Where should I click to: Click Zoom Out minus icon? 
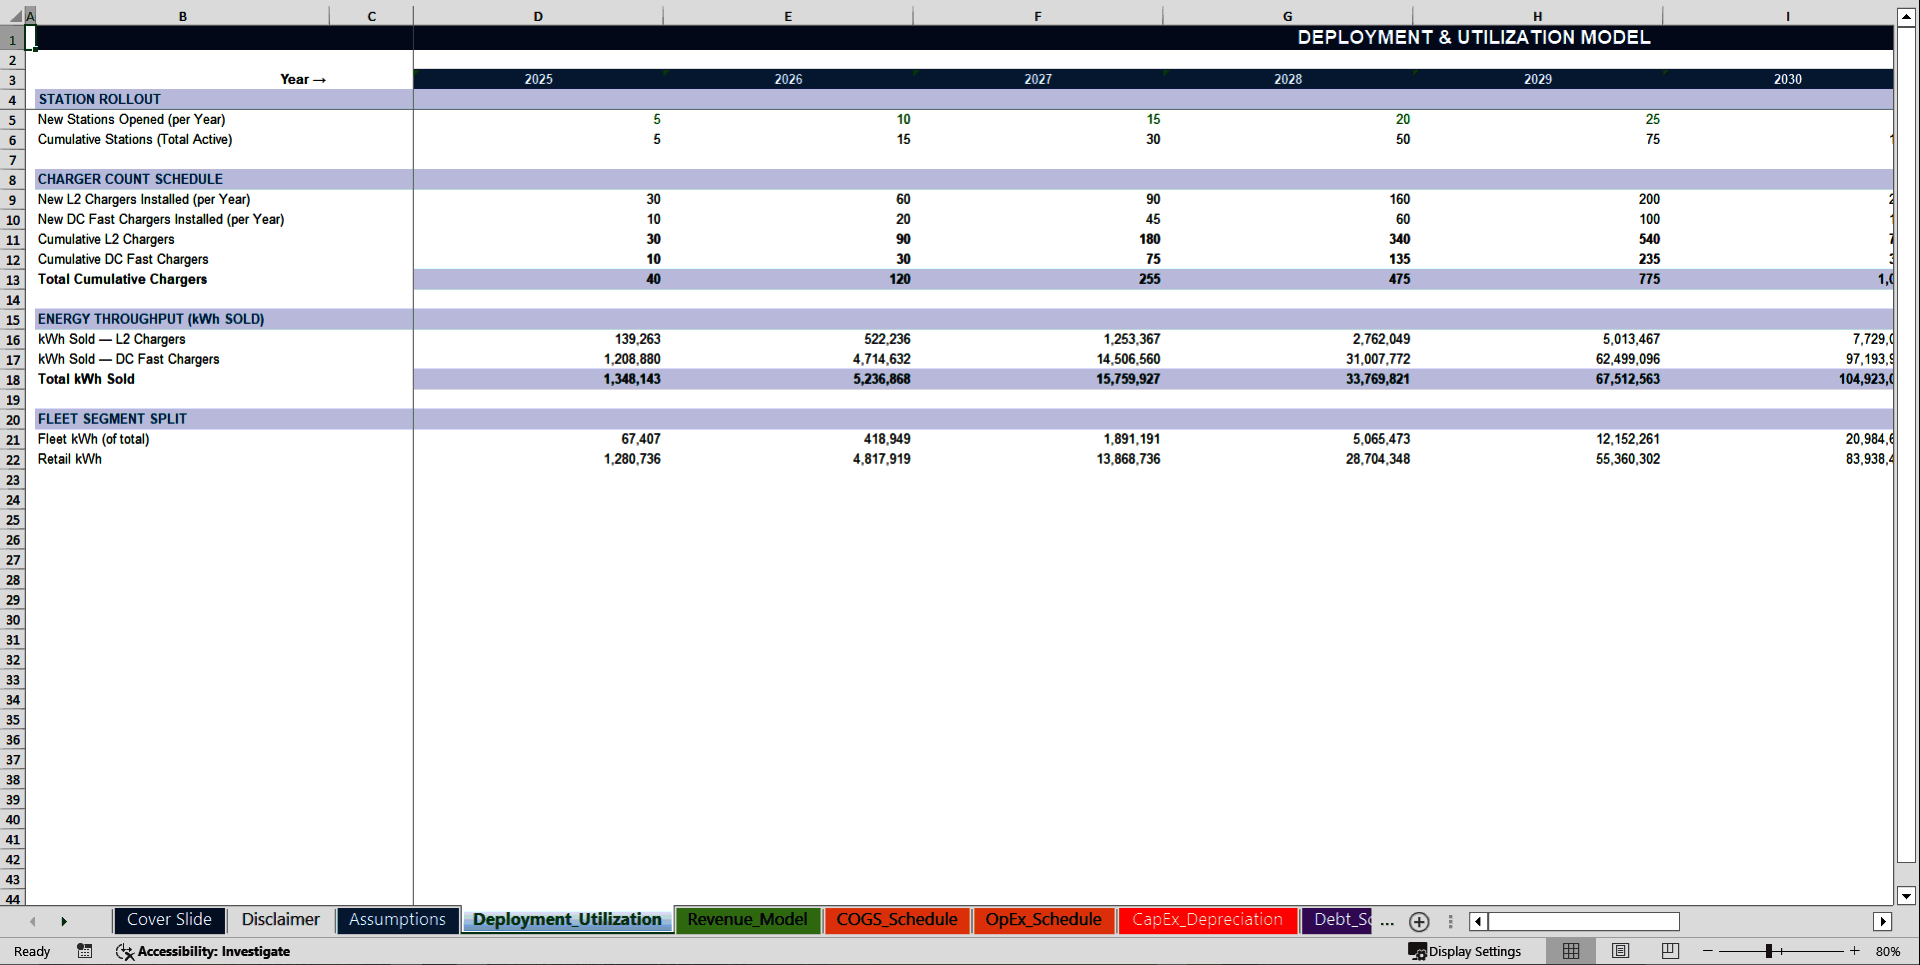[x=1707, y=951]
